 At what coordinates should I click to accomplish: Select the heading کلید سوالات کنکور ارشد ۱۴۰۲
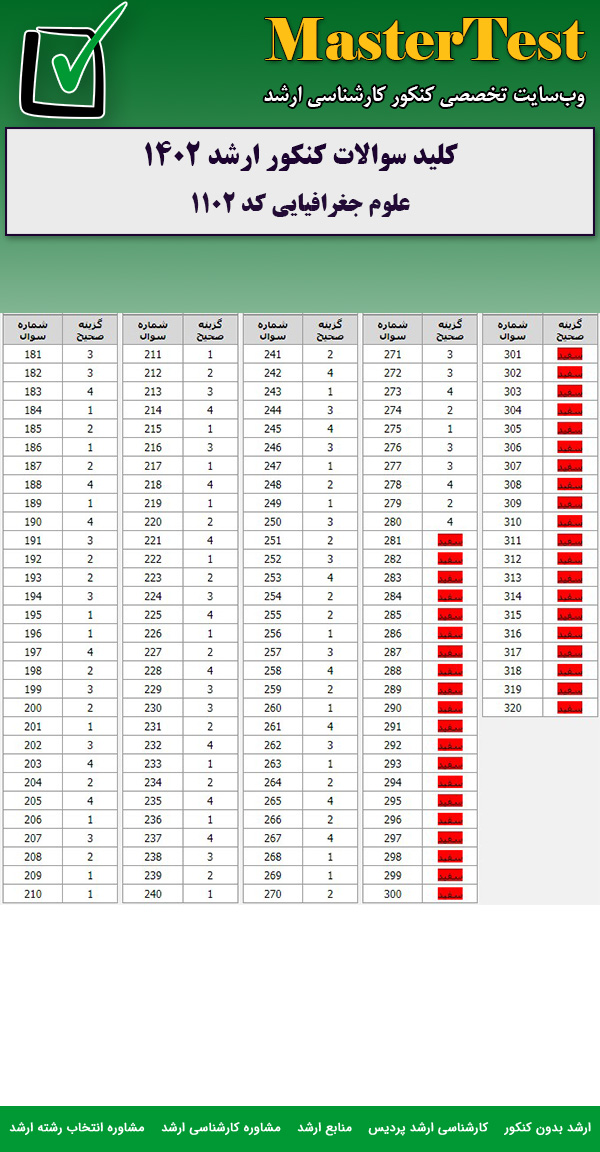[x=301, y=156]
